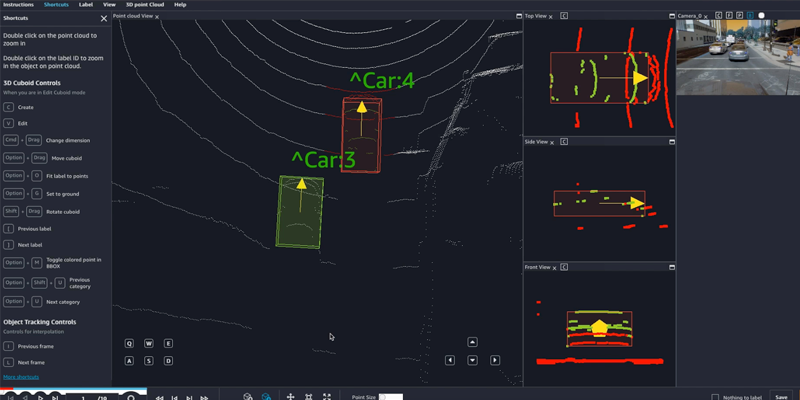Open the More shortcuts link

[21, 376]
